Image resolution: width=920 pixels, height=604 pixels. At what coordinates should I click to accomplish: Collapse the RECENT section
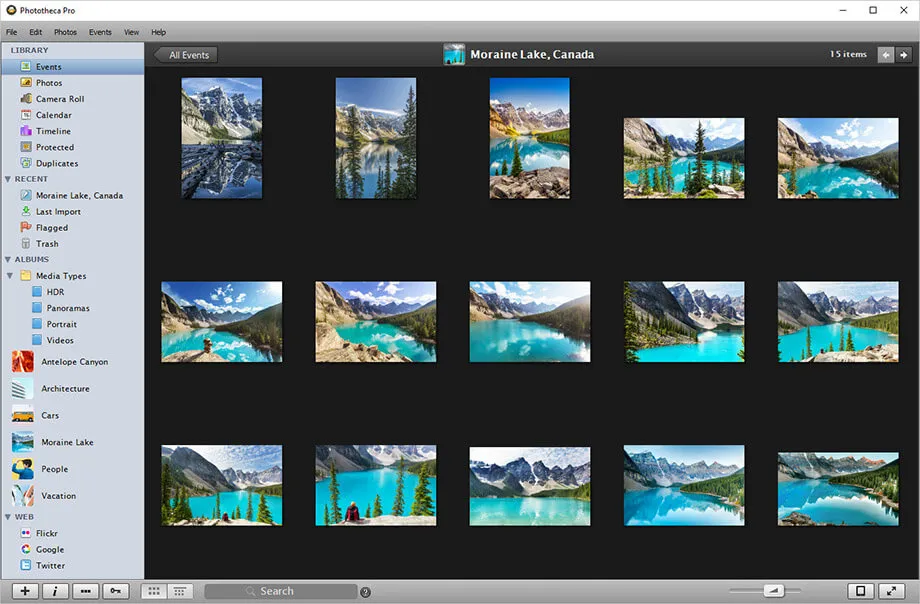click(x=8, y=179)
